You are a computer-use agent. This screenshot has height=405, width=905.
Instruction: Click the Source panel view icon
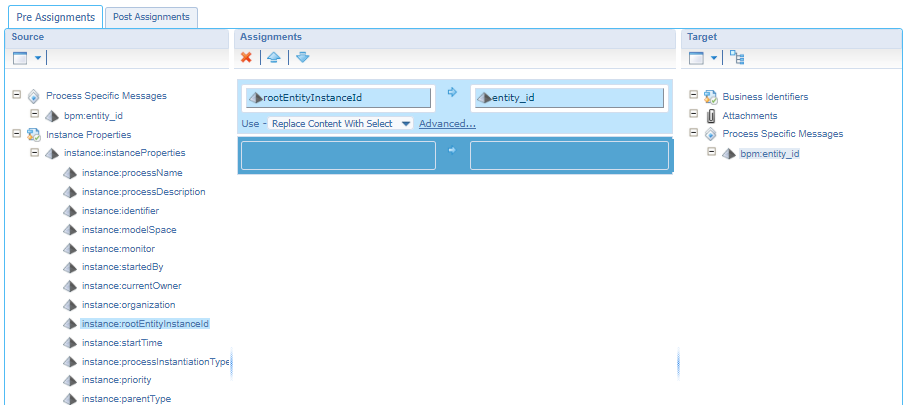tap(20, 58)
